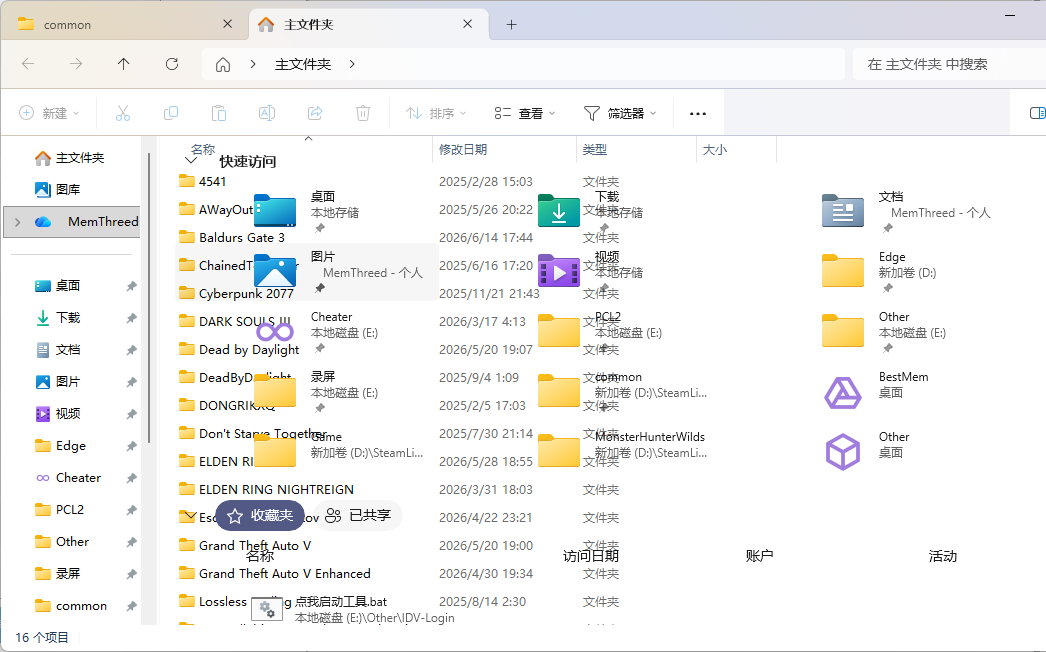This screenshot has width=1046, height=652.
Task: Click the 在 主文件夹 中搜索 search box
Action: click(x=949, y=64)
